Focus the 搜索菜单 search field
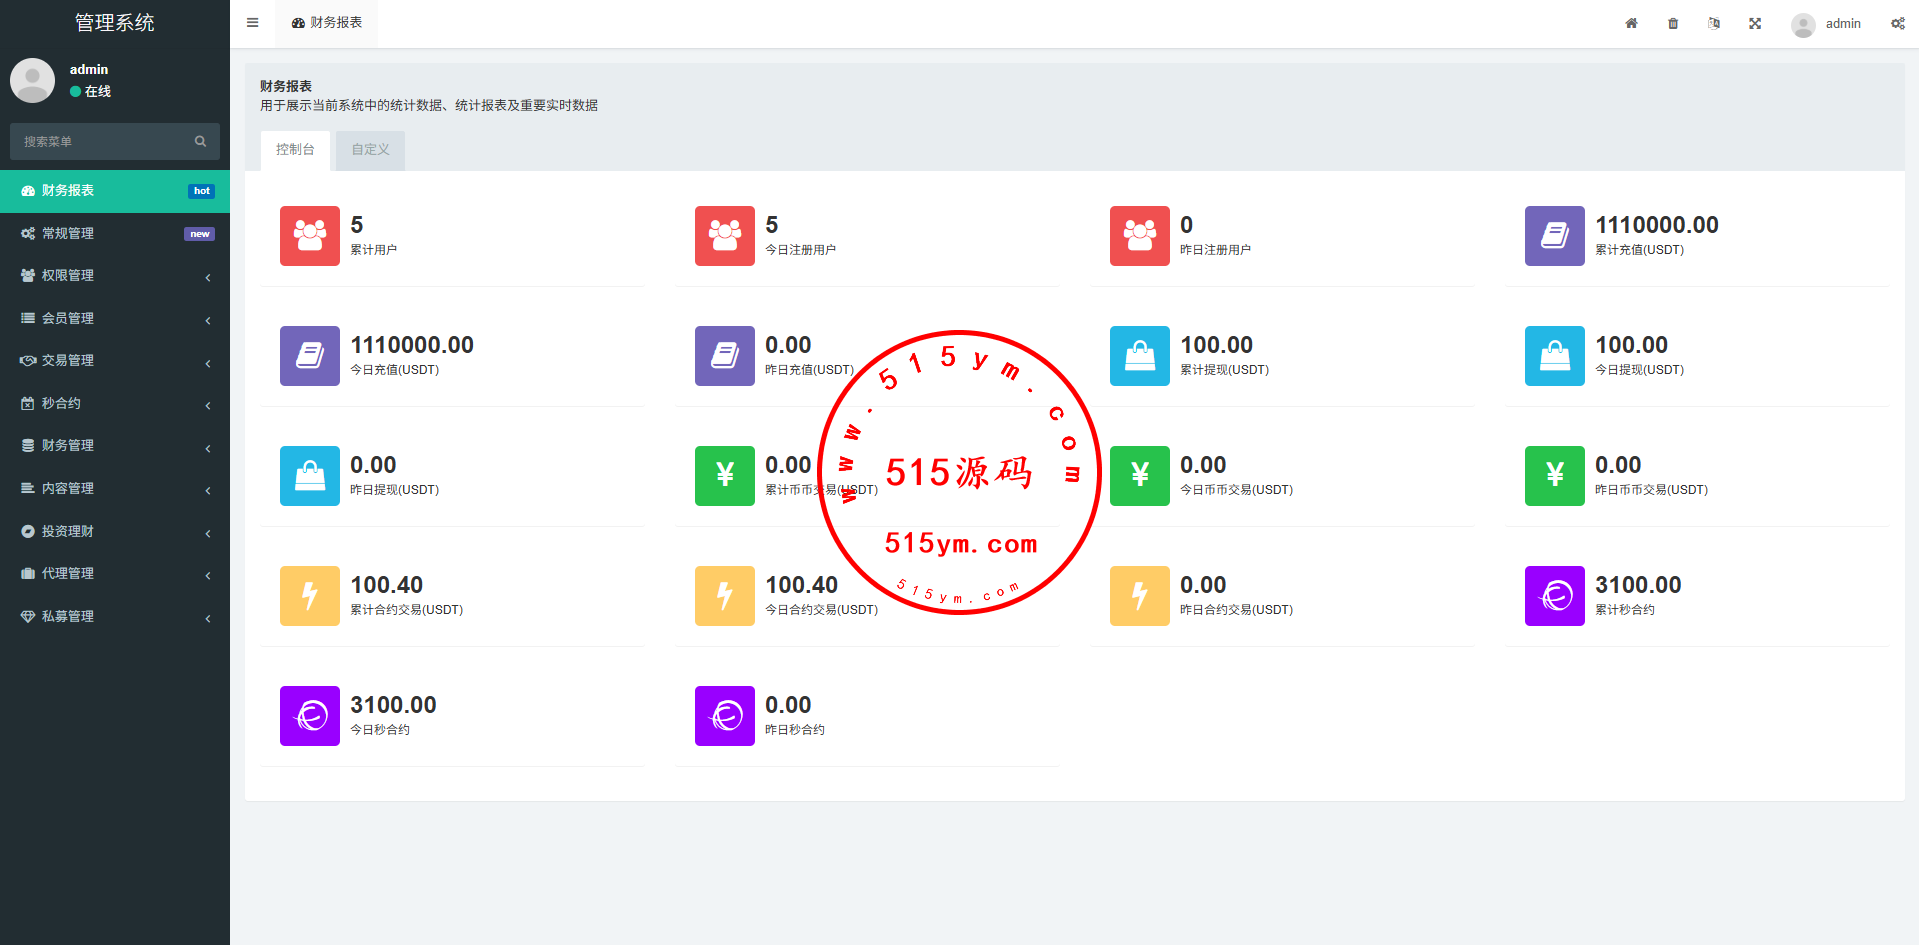Screen dimensions: 1919x945 100,142
